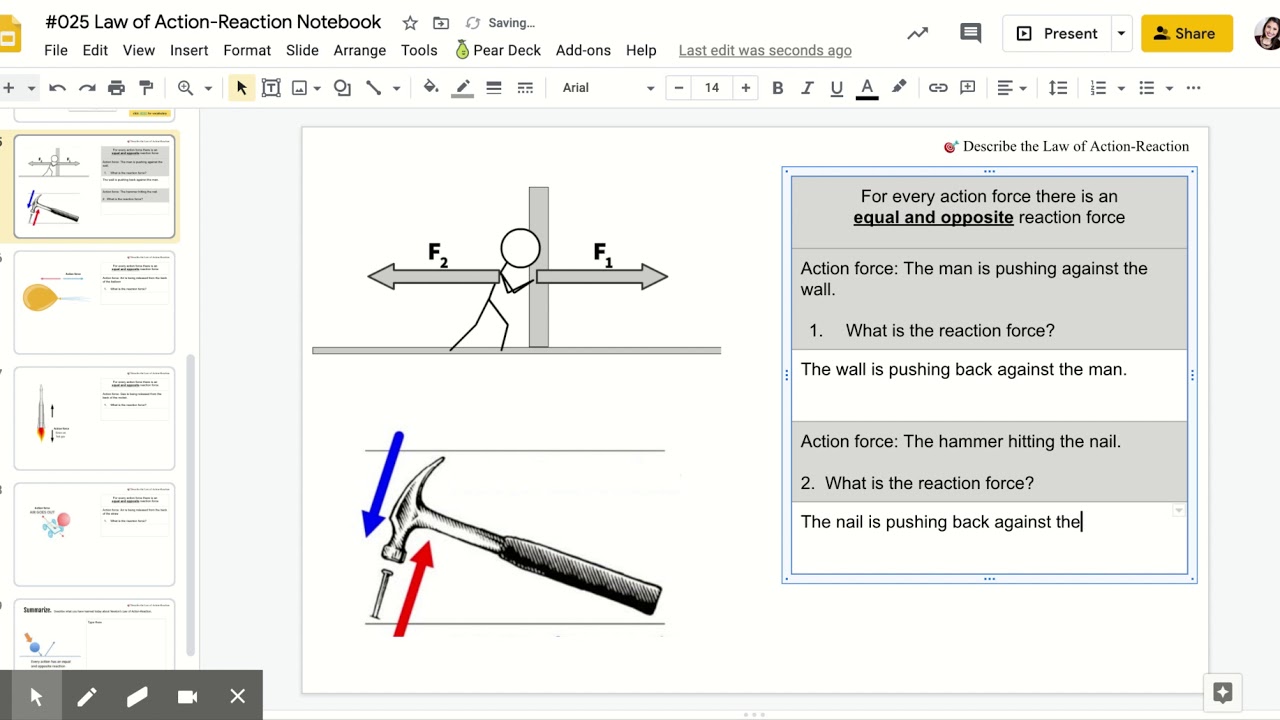Toggle Underline formatting
Image resolution: width=1280 pixels, height=720 pixels.
point(837,88)
